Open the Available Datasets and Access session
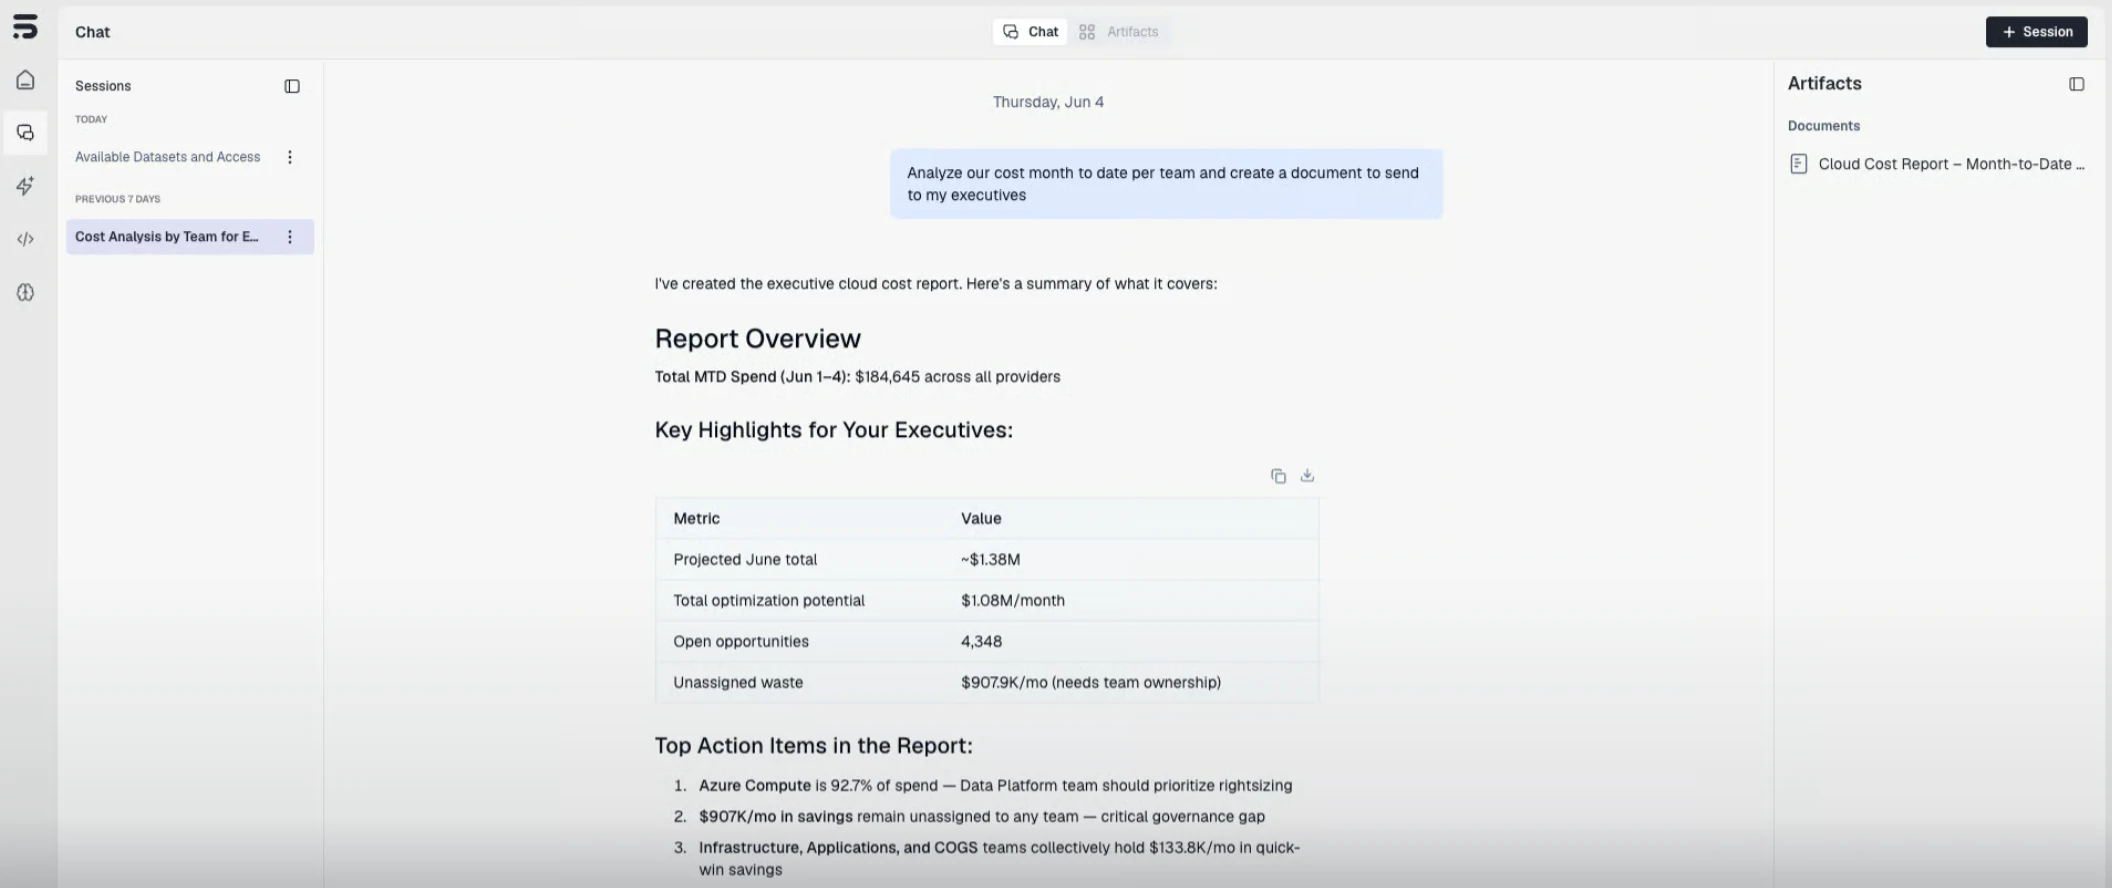The width and height of the screenshot is (2112, 888). click(x=168, y=157)
